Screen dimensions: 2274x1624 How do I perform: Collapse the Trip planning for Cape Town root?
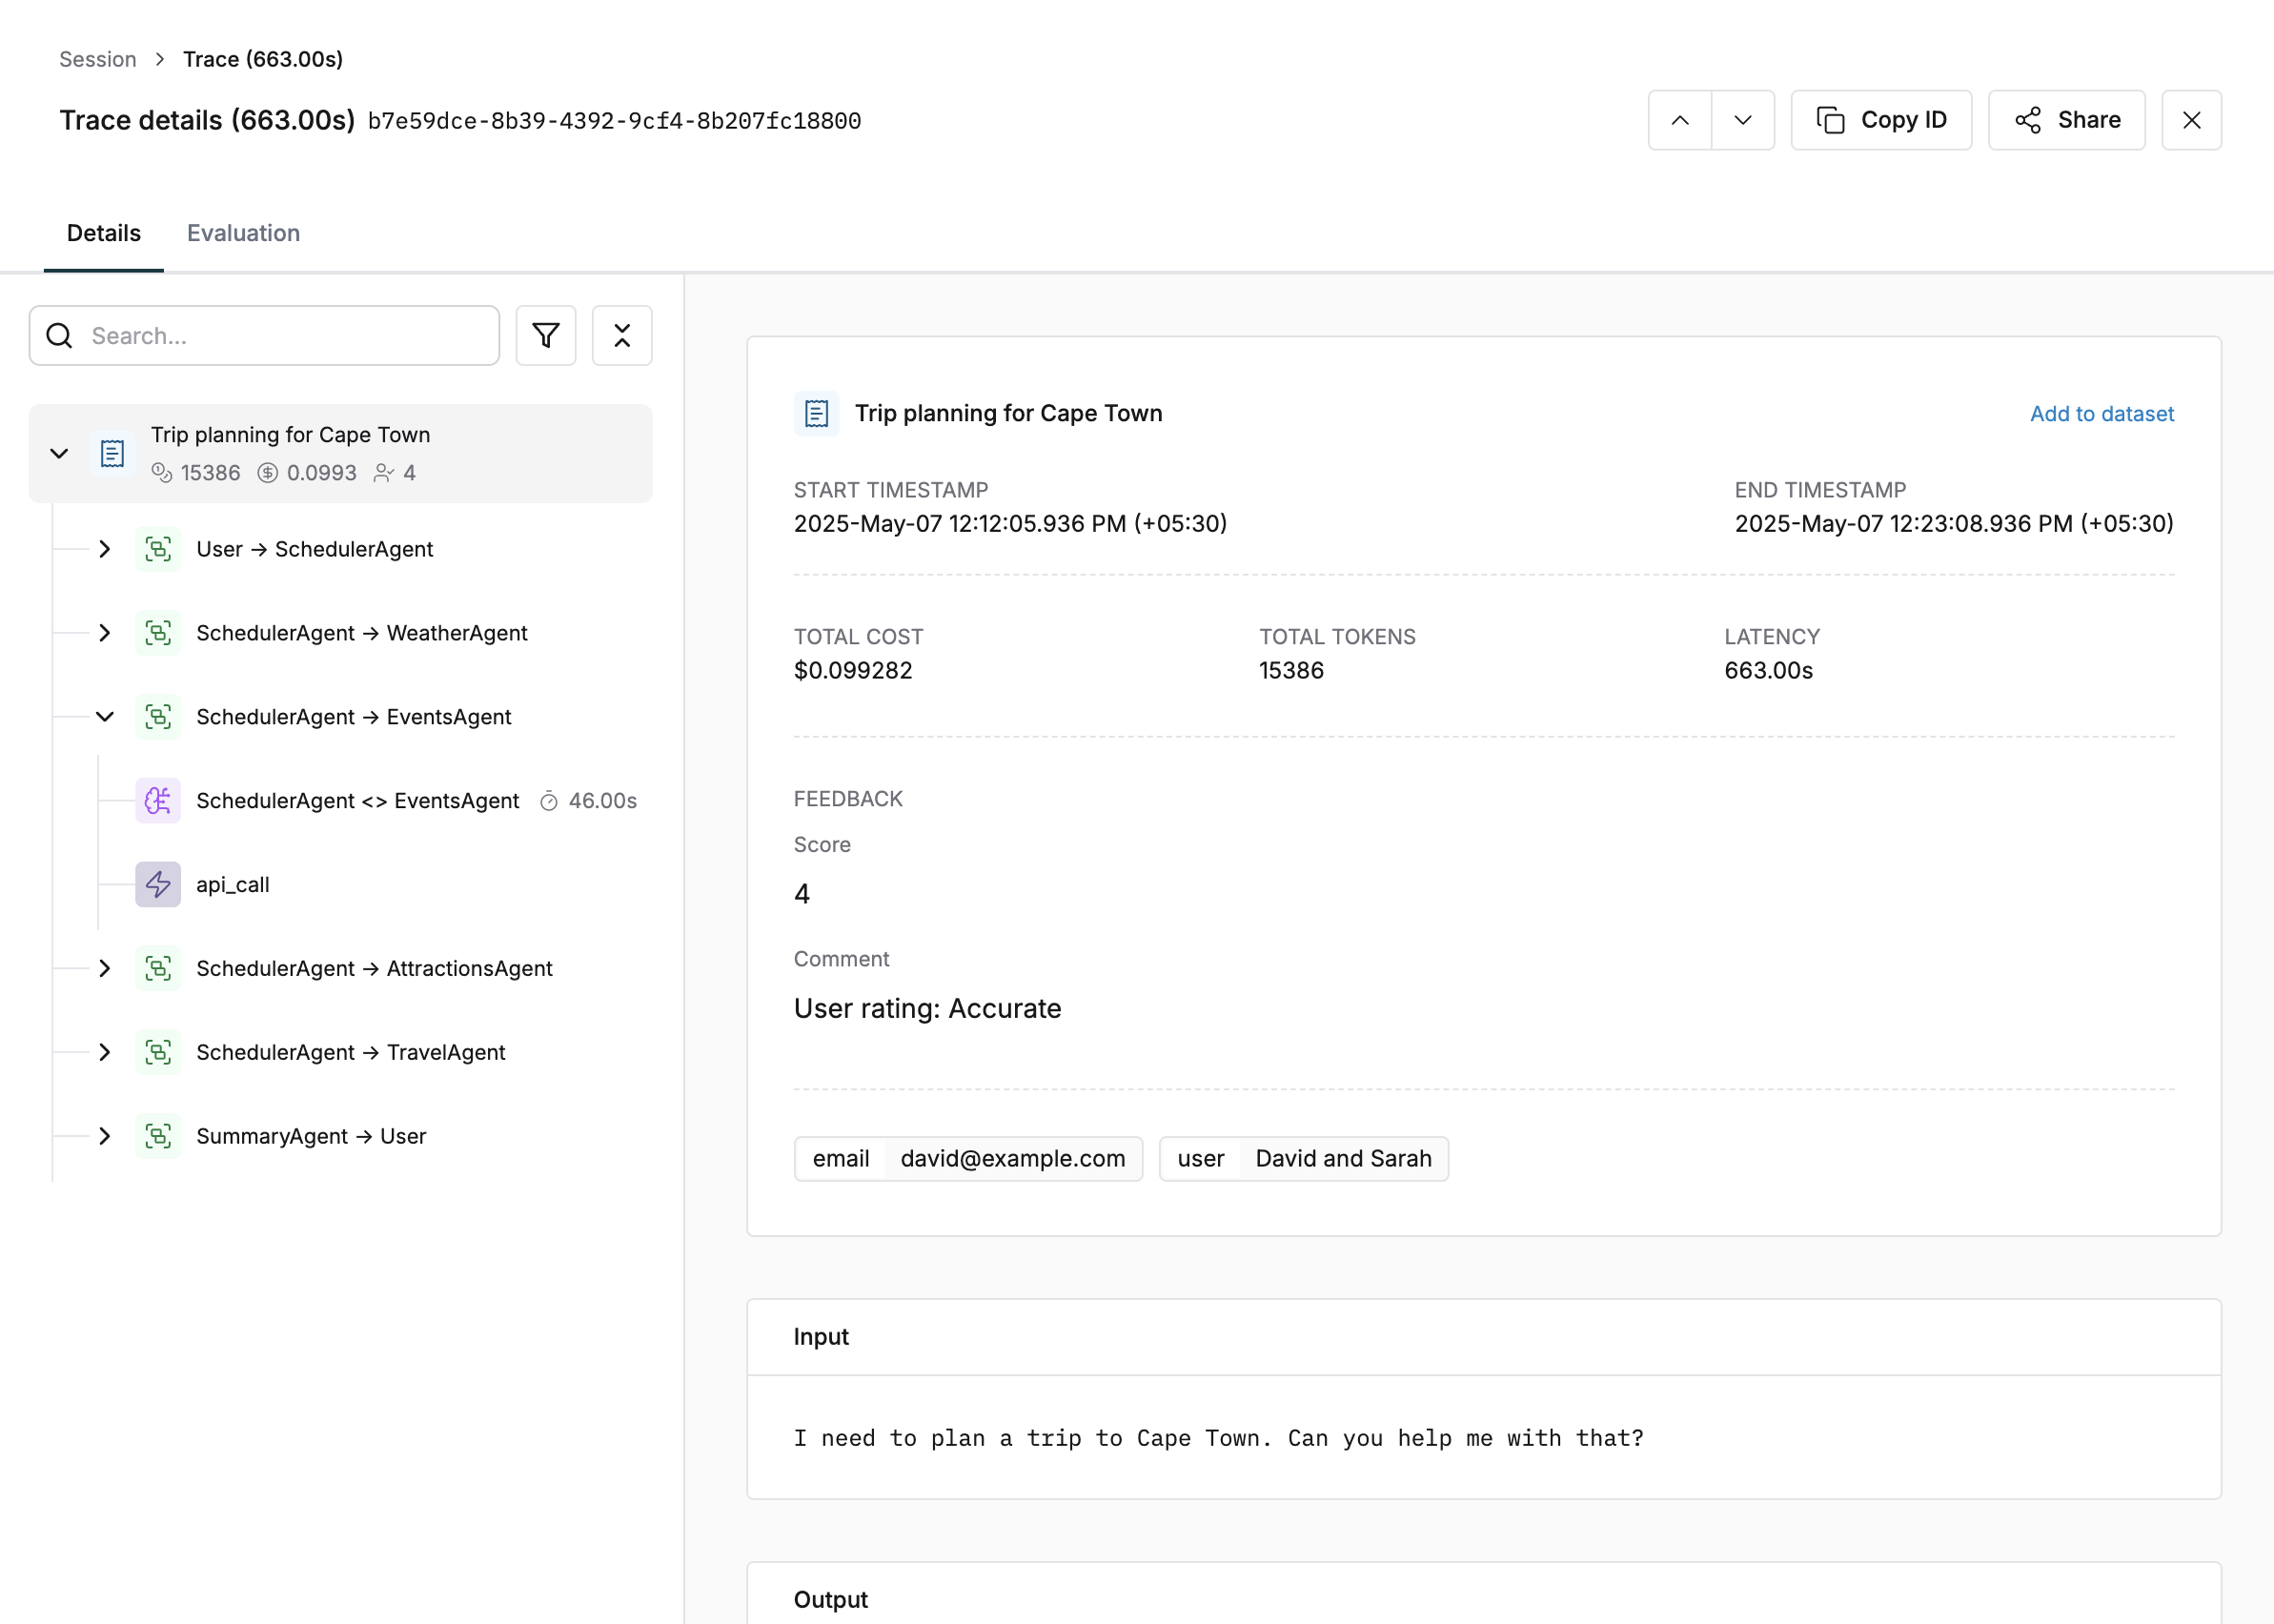pos(59,454)
